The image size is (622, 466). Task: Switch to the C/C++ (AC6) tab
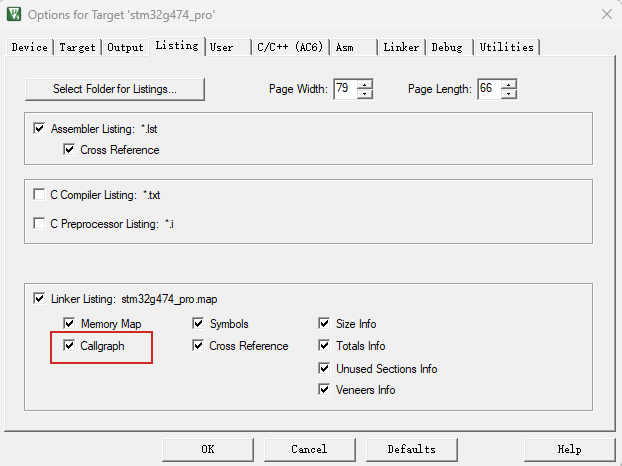290,47
